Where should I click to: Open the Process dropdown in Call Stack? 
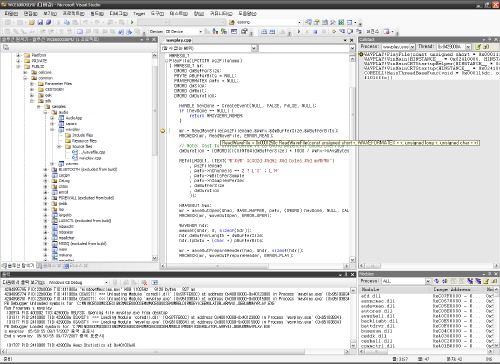[x=412, y=47]
